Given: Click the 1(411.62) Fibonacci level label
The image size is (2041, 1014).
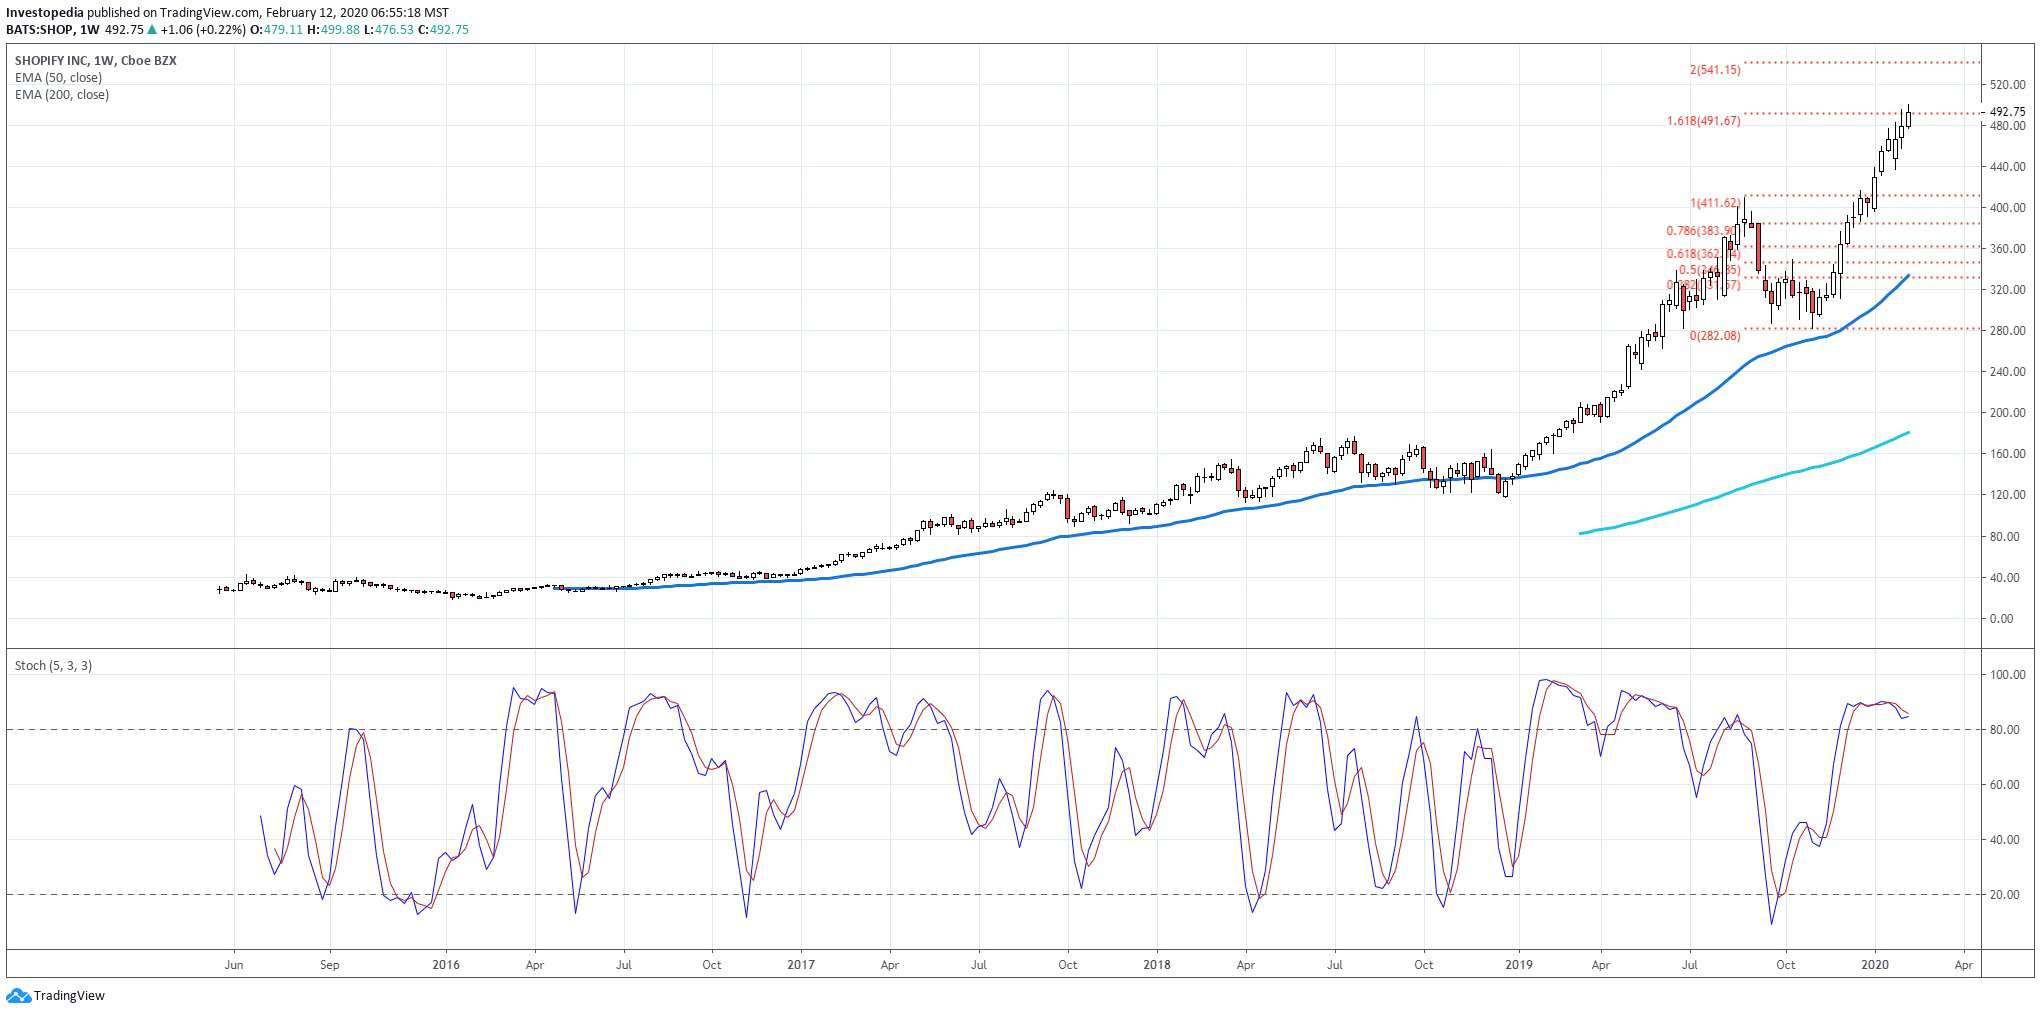Looking at the screenshot, I should (1715, 203).
